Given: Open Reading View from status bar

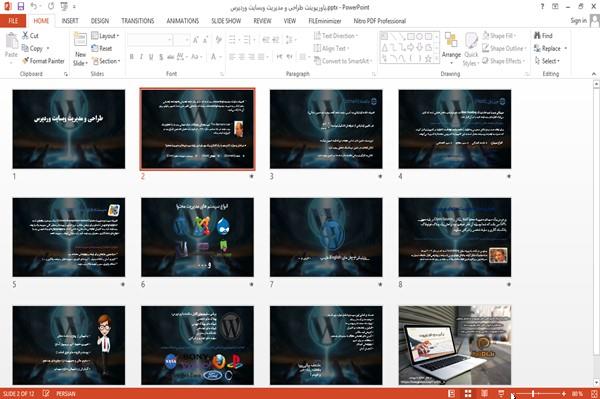Looking at the screenshot, I should pos(484,394).
